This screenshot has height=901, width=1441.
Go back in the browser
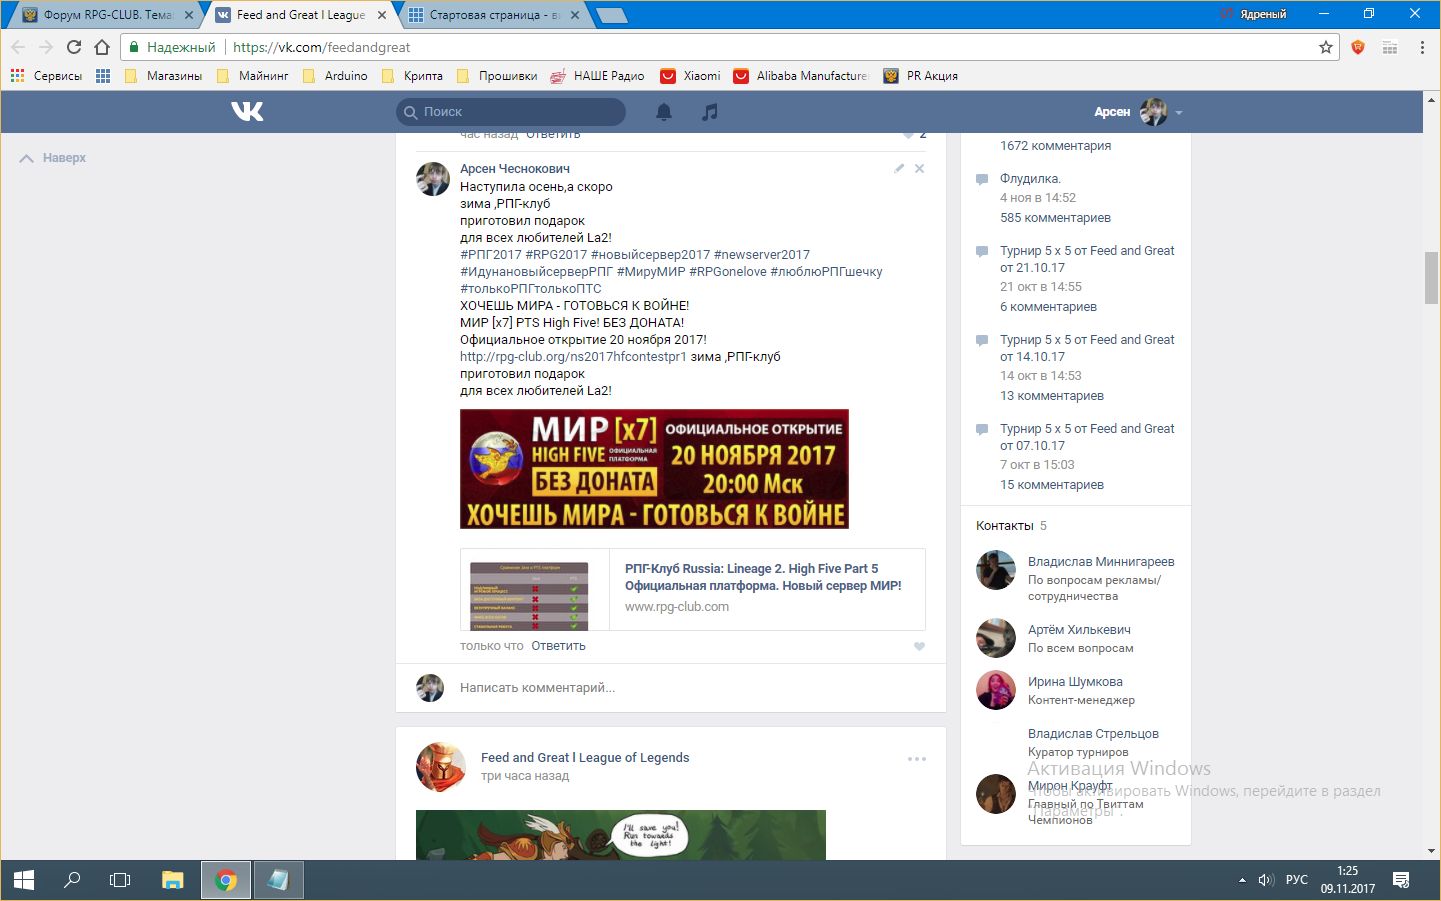coord(18,47)
